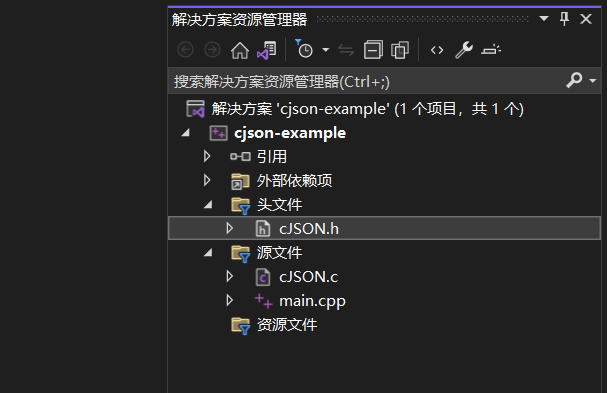Click the C file icon of cJSON.c
Image resolution: width=607 pixels, height=393 pixels.
pyautogui.click(x=263, y=277)
